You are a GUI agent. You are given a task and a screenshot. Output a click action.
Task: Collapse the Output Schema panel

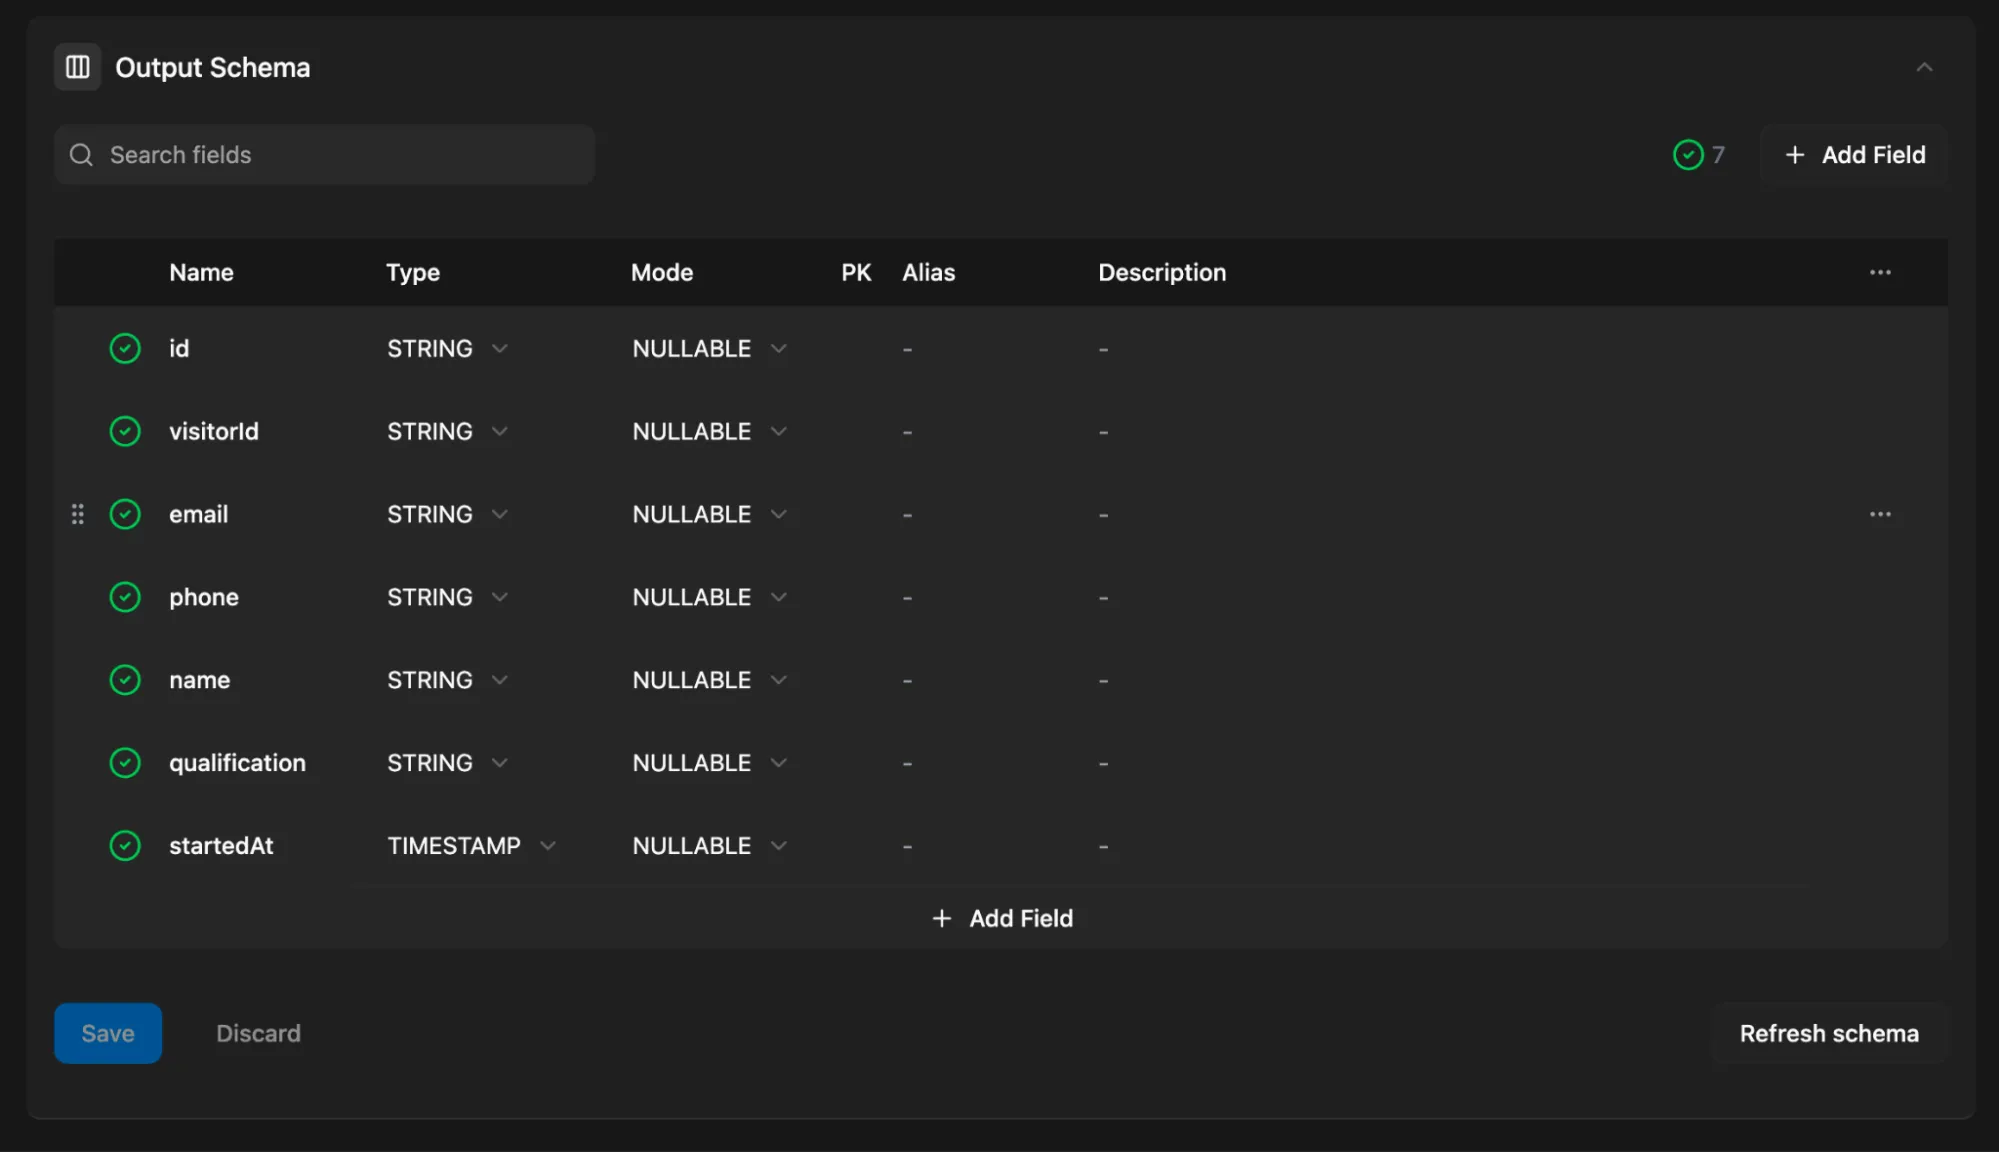pos(1925,67)
